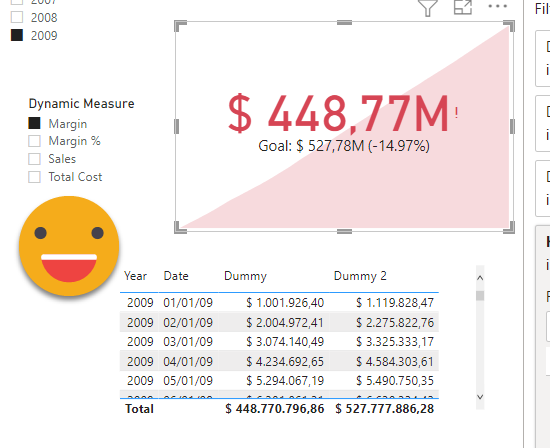The height and width of the screenshot is (448, 550).
Task: Select the 03/01/09 date cell
Action: [x=188, y=341]
